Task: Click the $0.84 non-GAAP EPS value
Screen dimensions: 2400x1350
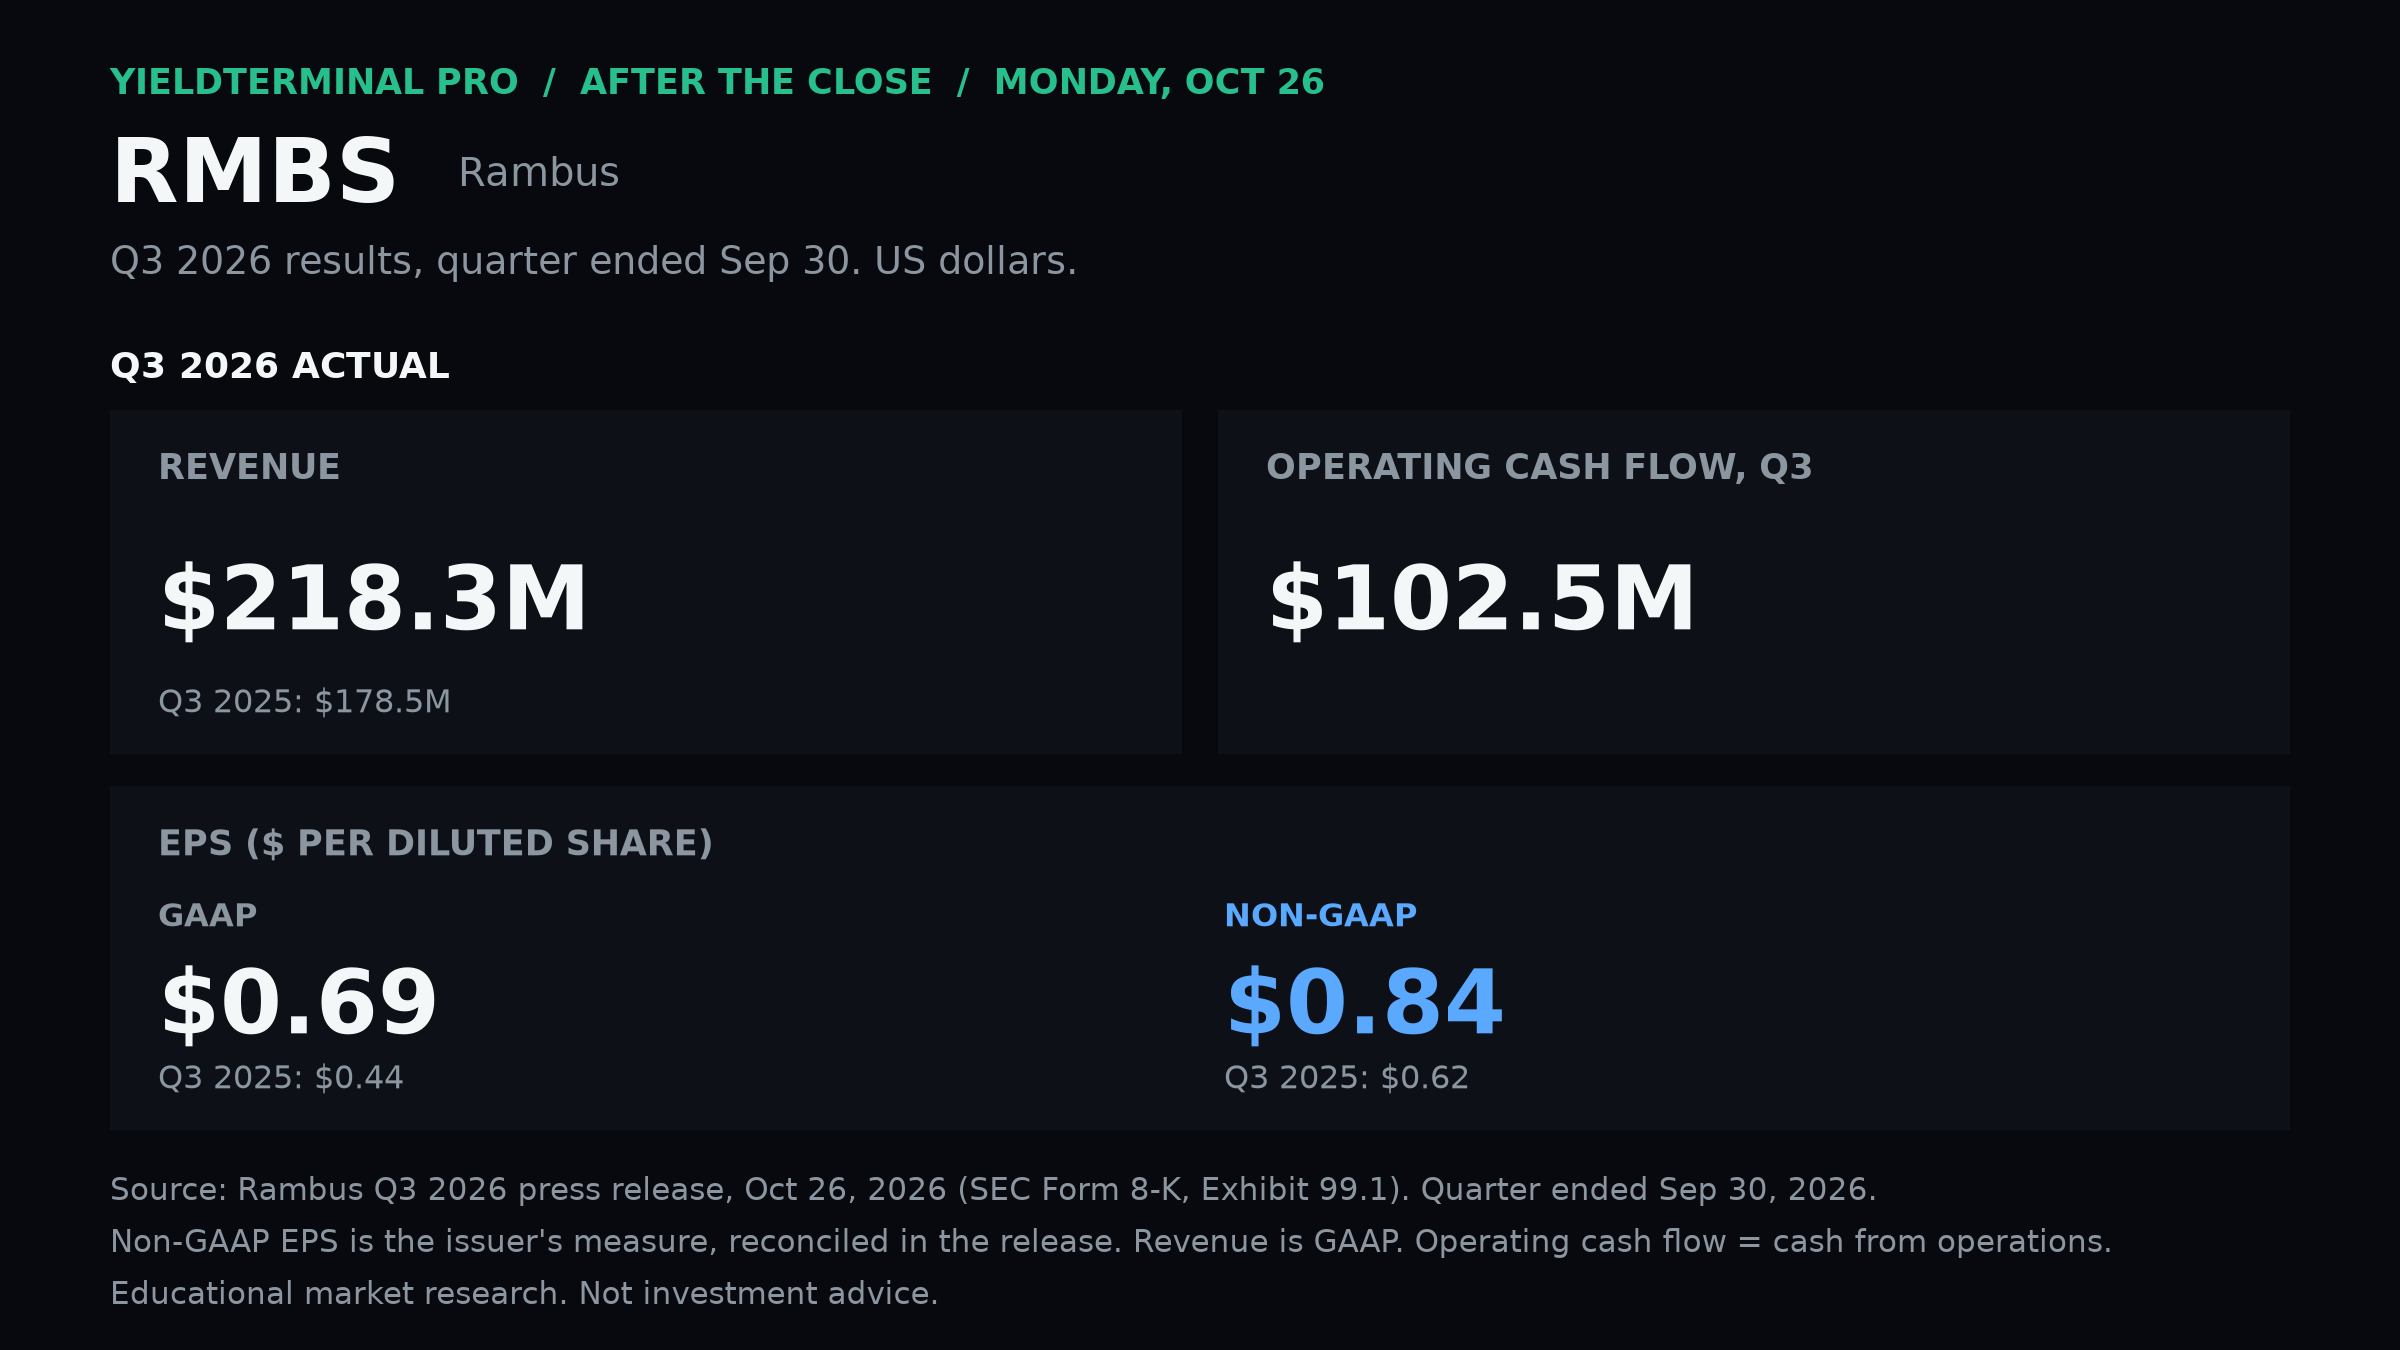Action: pyautogui.click(x=1365, y=1003)
